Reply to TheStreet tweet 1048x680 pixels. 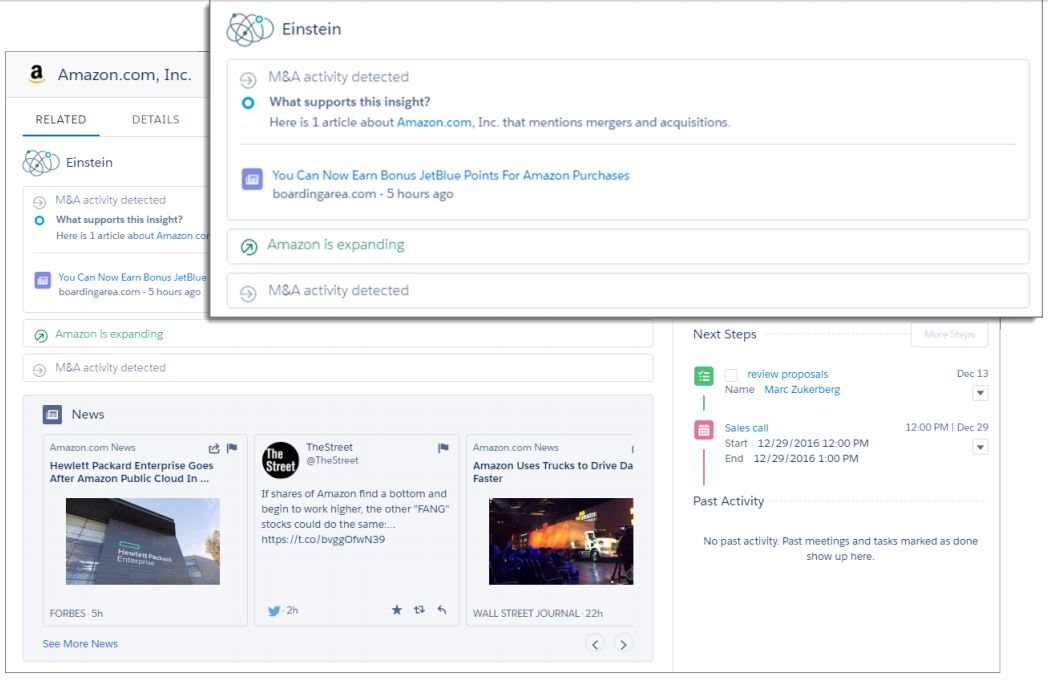pyautogui.click(x=442, y=610)
